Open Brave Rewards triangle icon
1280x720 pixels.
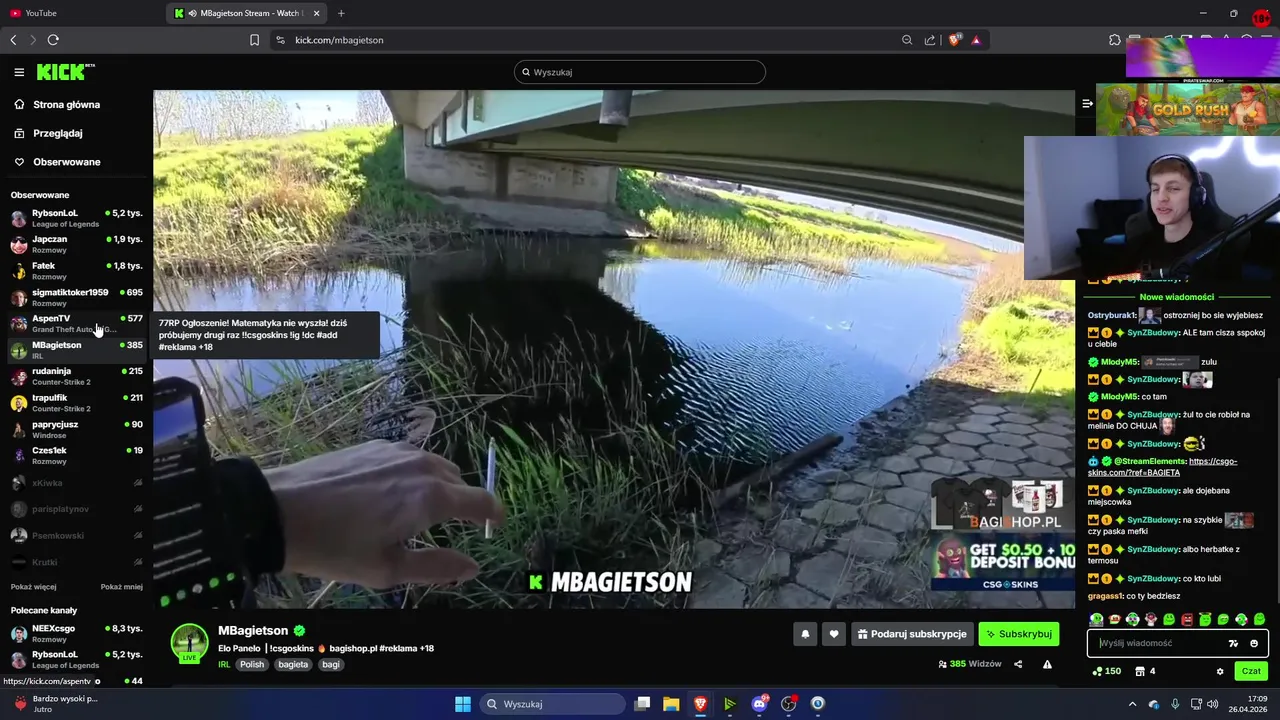click(x=976, y=40)
